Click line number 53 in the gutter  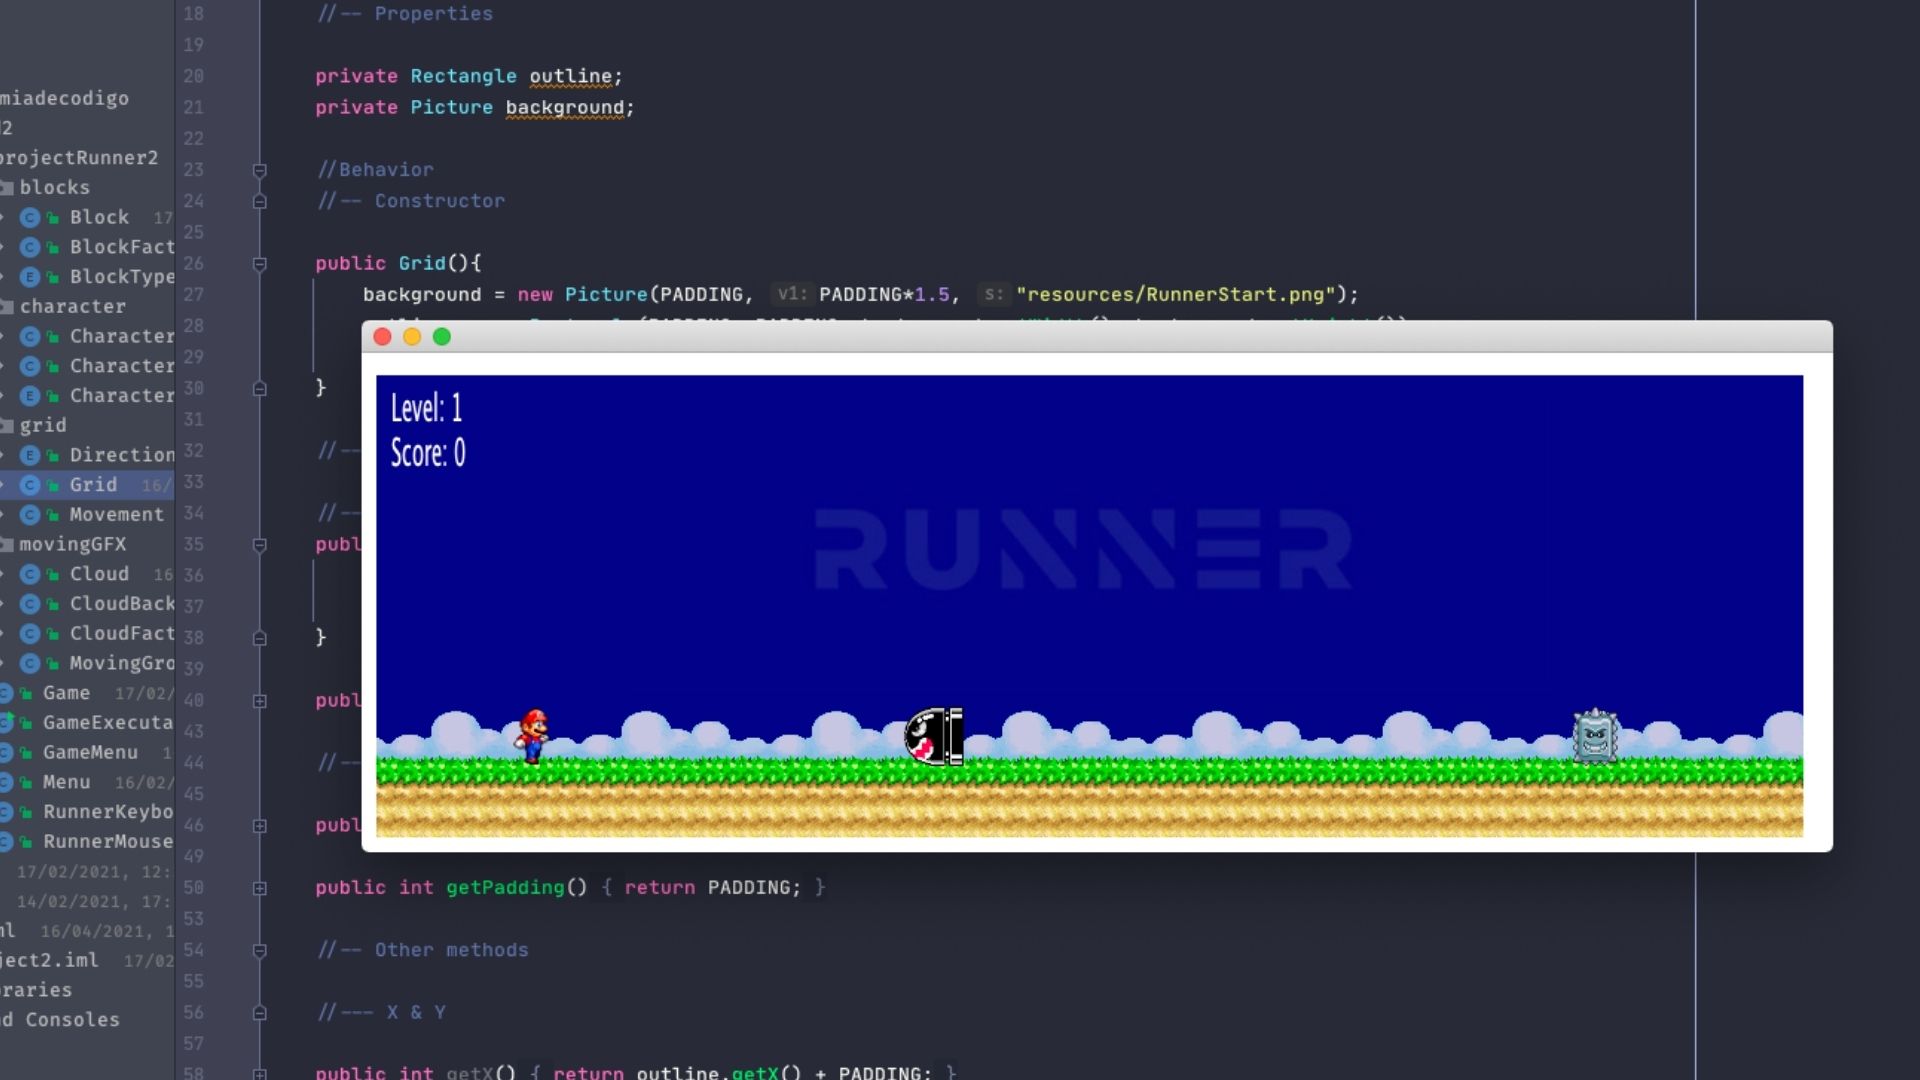click(193, 918)
